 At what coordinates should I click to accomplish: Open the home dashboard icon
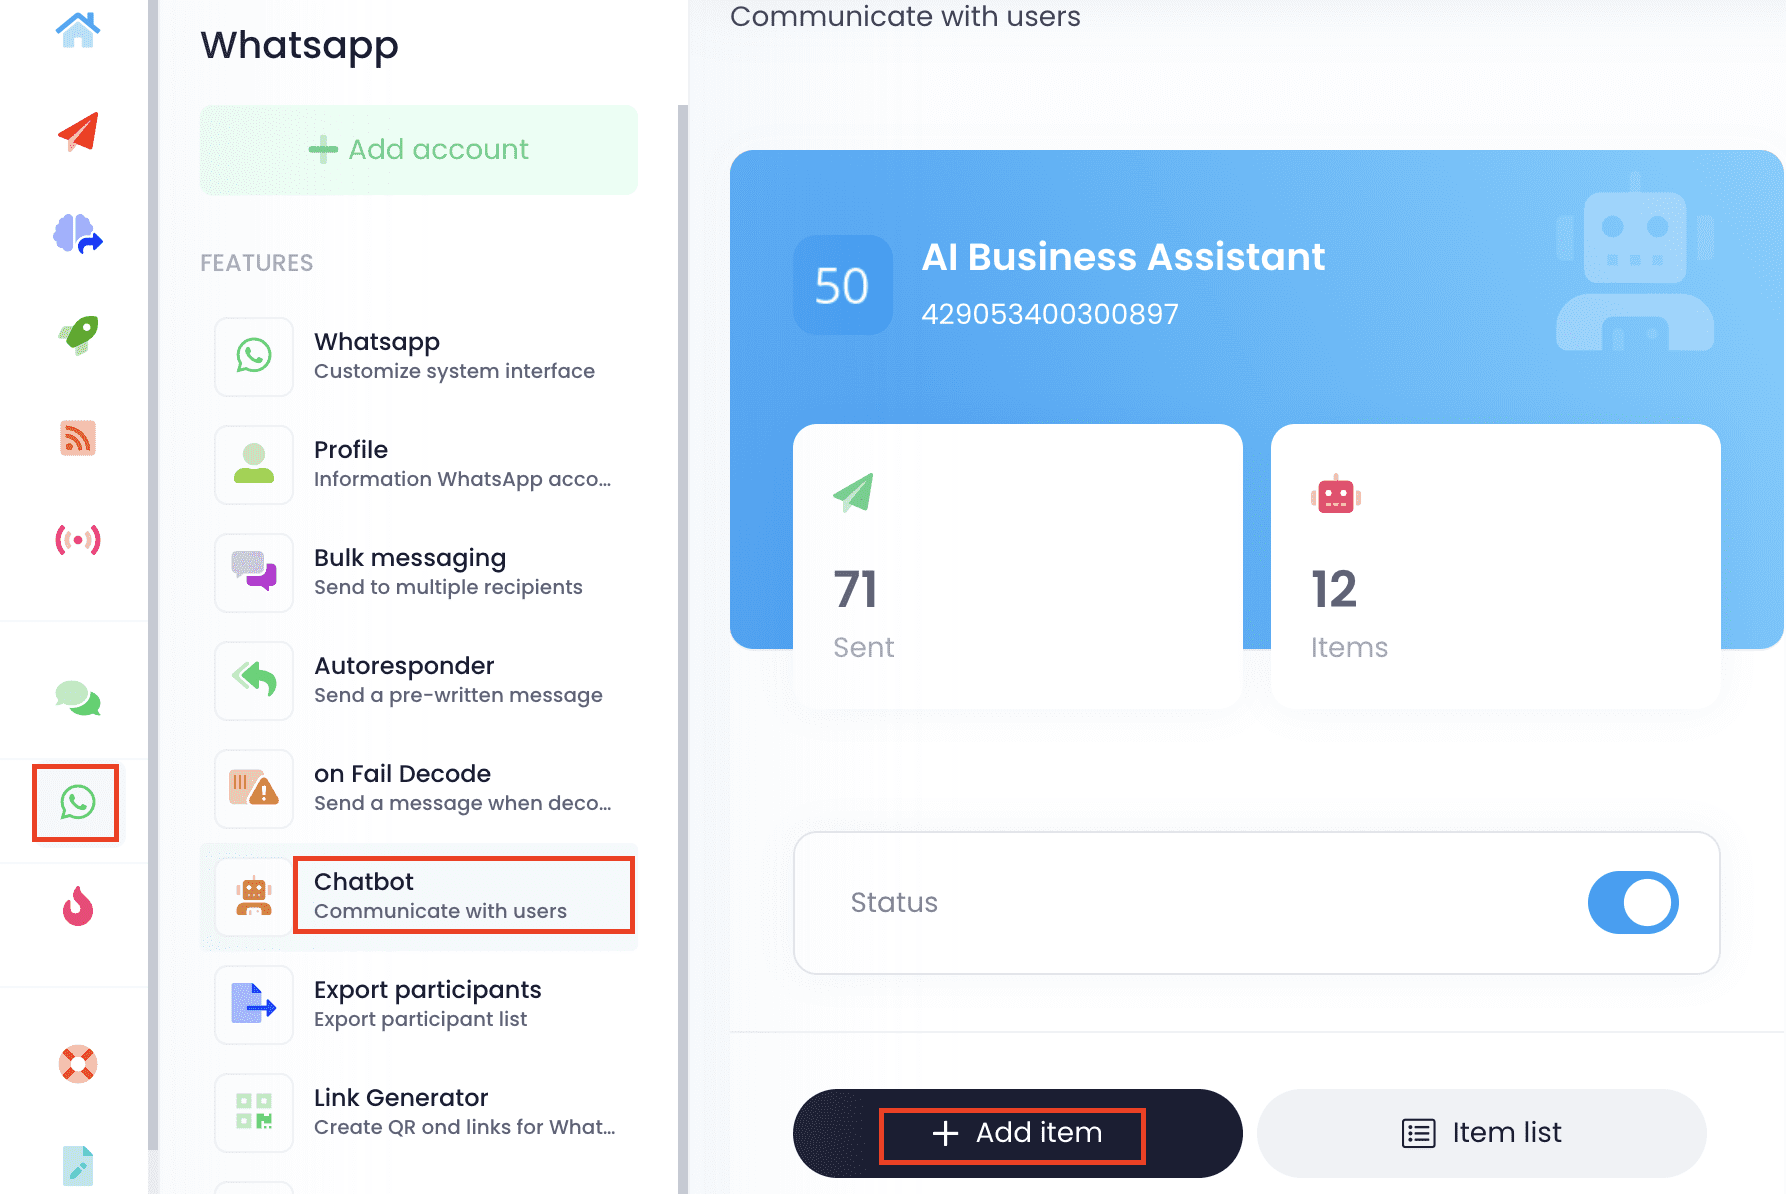[x=77, y=29]
